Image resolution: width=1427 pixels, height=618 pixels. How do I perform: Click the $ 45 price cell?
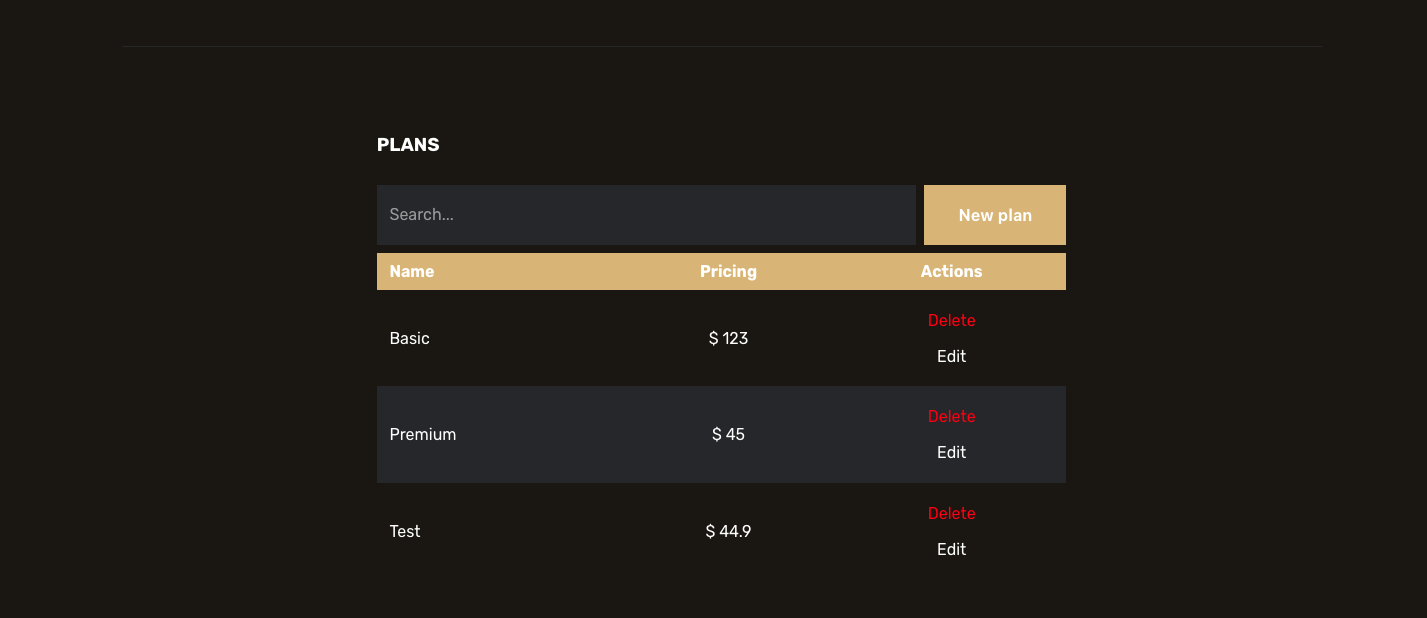point(728,434)
